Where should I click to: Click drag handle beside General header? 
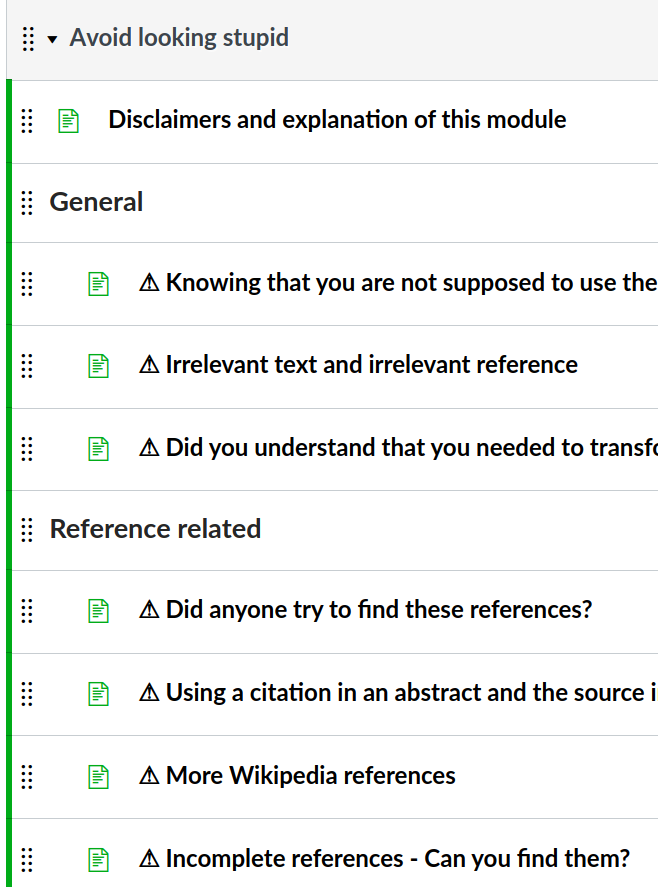click(x=28, y=202)
